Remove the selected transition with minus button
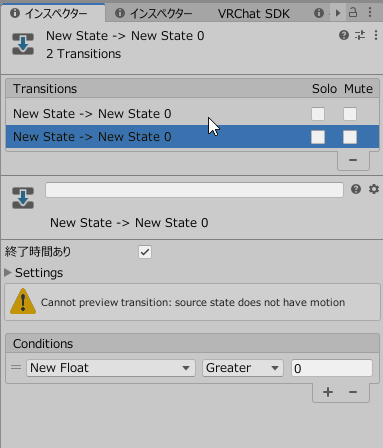The height and width of the screenshot is (448, 383). coord(353,160)
